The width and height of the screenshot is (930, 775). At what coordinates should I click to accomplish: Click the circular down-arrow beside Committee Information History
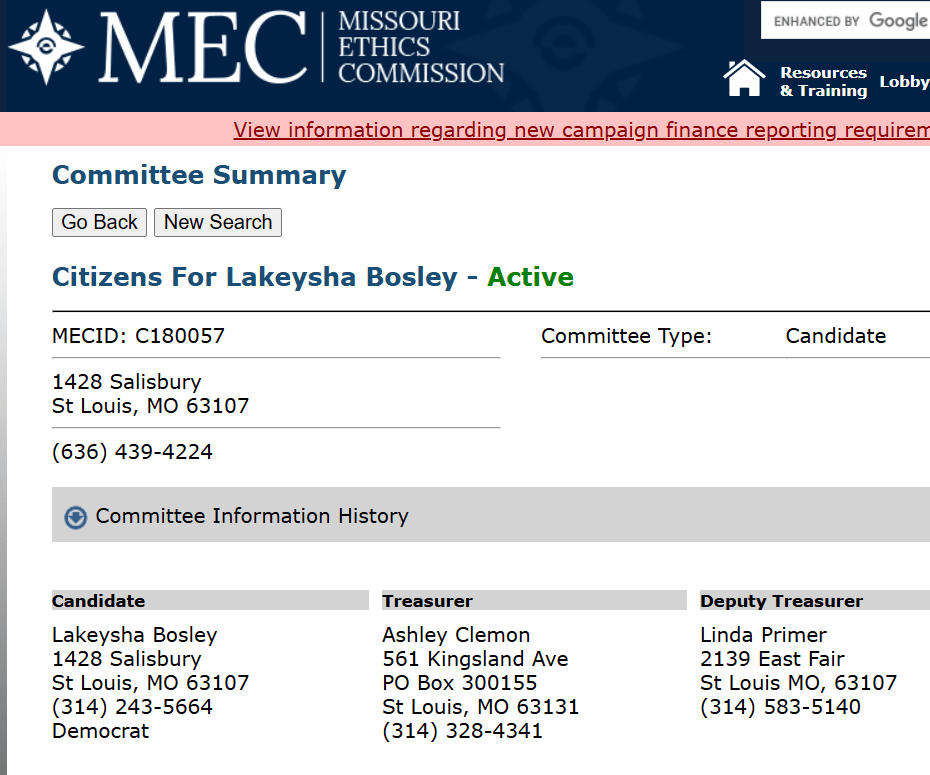[73, 517]
